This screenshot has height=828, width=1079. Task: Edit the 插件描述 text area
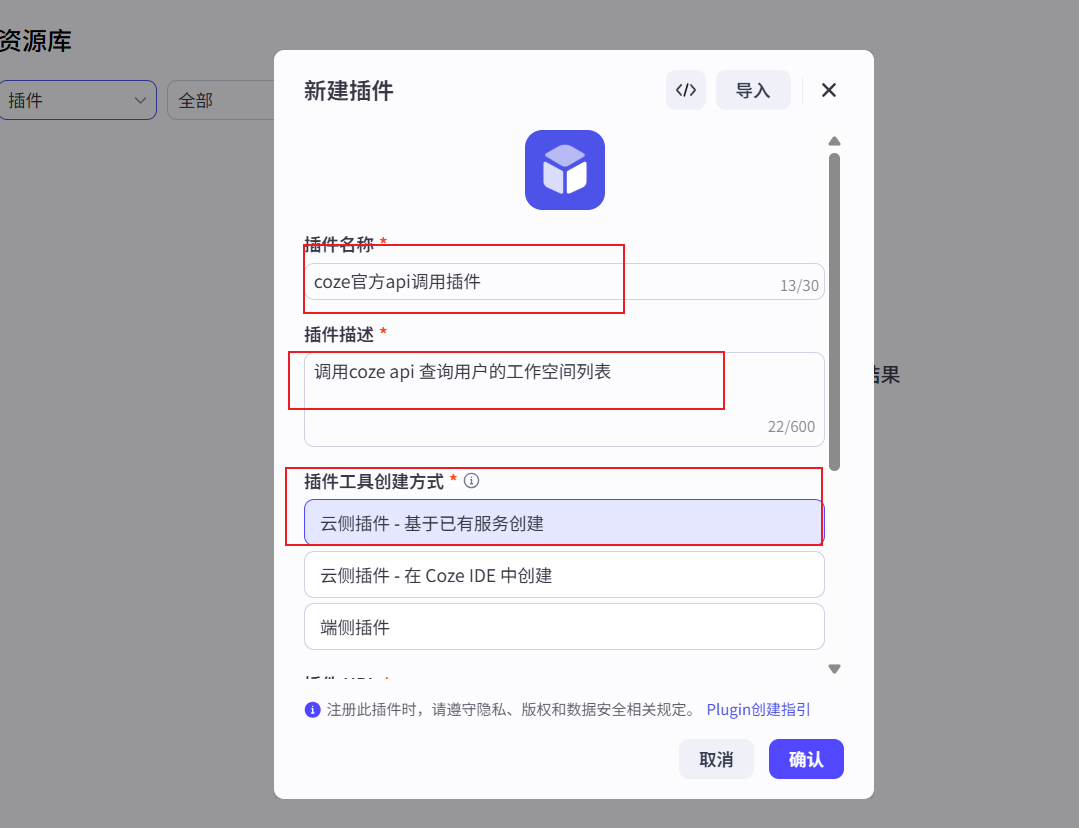pyautogui.click(x=564, y=399)
